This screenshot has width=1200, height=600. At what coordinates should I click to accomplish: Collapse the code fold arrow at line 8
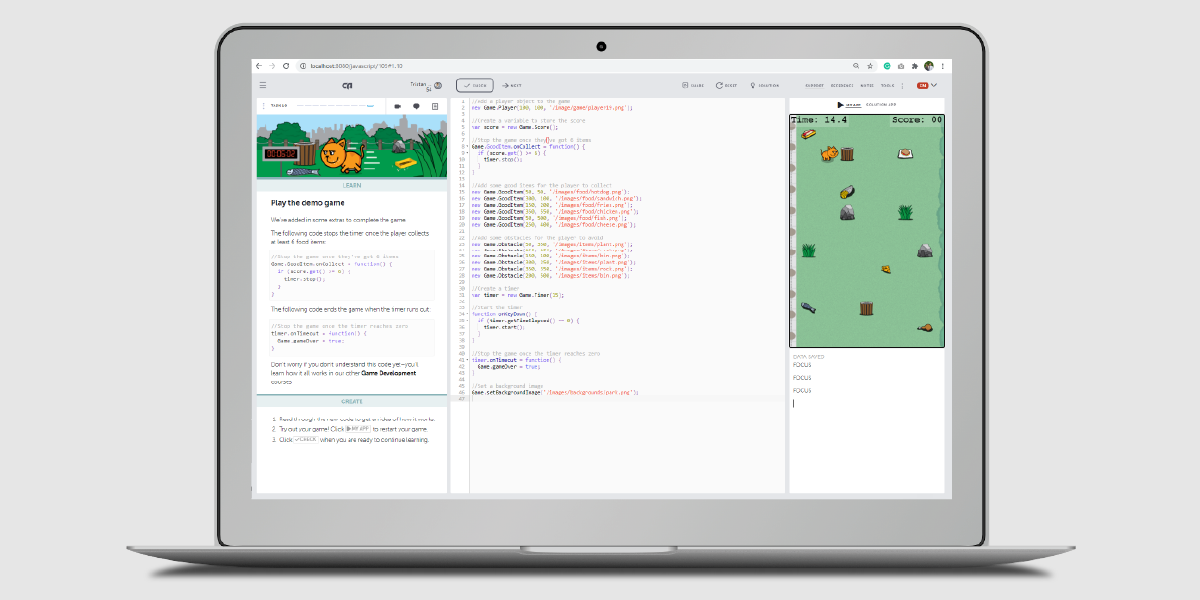pyautogui.click(x=468, y=146)
